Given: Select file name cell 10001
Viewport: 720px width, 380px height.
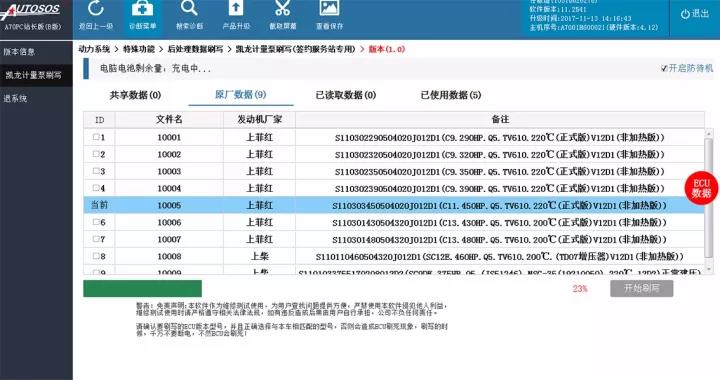Looking at the screenshot, I should tap(169, 137).
